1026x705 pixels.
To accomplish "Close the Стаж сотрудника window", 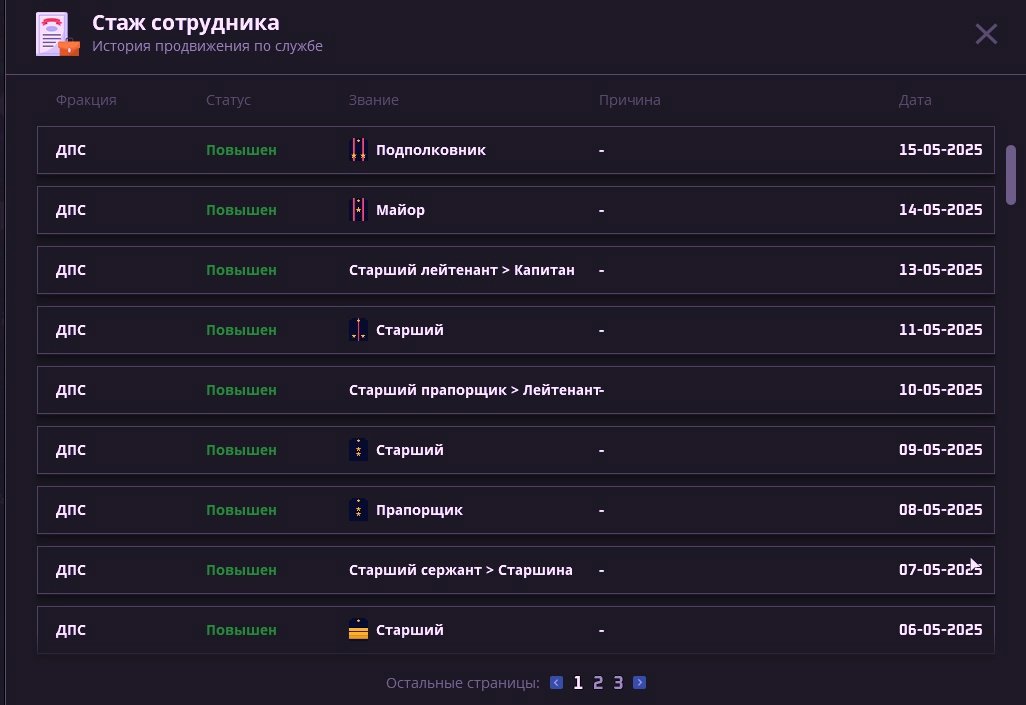I will (986, 34).
